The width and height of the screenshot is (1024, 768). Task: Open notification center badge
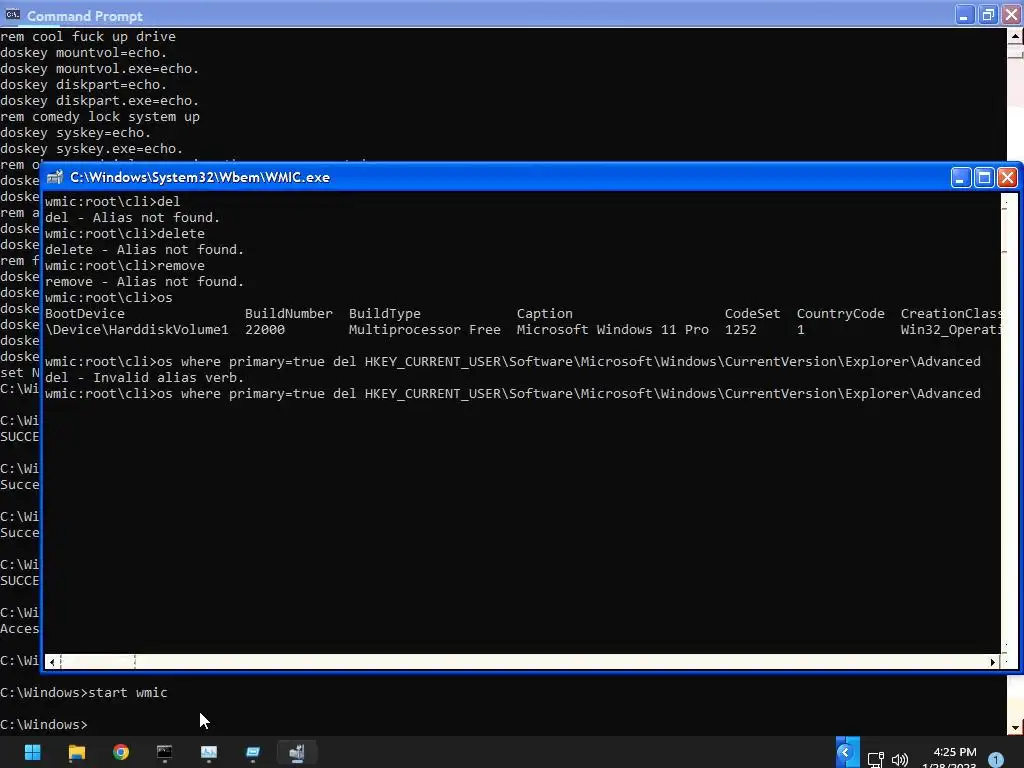click(995, 760)
